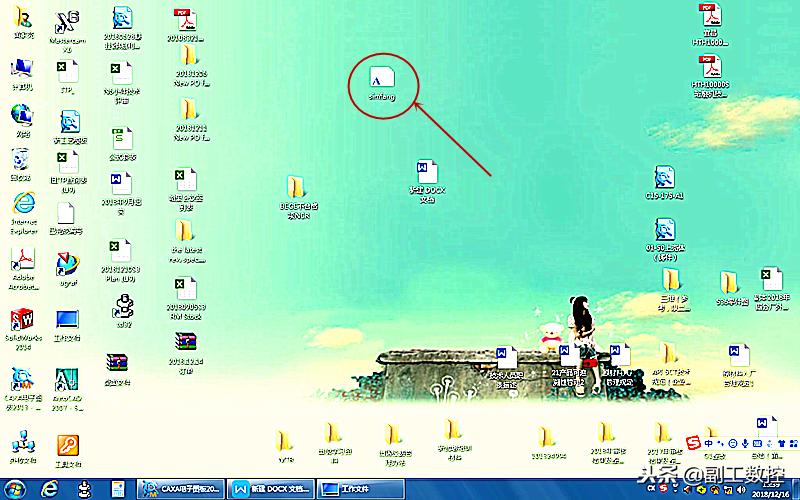Open the clock showing 2018/12/16
The width and height of the screenshot is (800, 500).
pos(768,490)
